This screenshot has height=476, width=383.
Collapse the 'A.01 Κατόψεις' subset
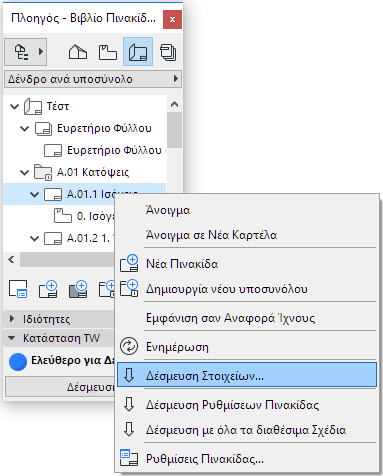click(x=24, y=172)
